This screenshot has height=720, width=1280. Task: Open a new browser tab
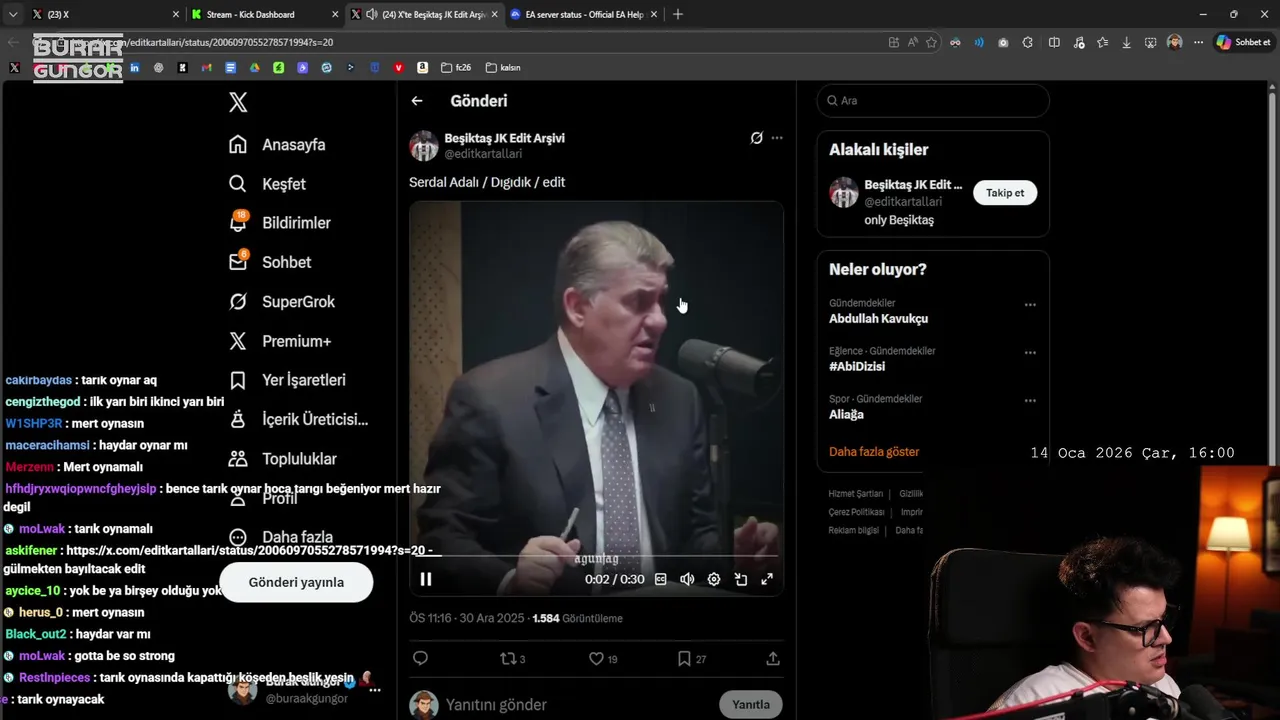tap(678, 14)
